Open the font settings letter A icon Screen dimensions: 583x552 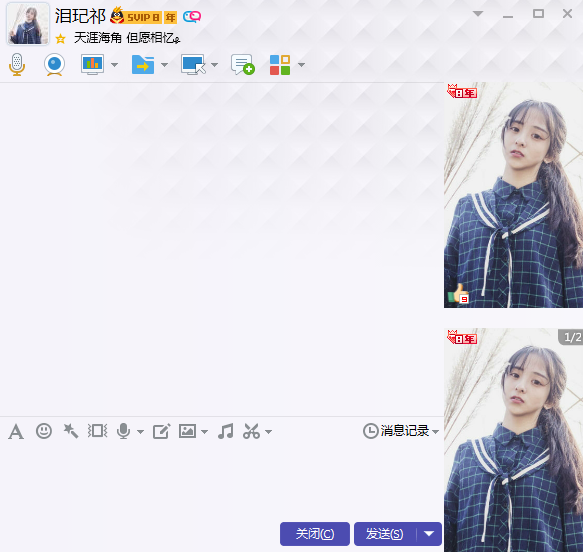coord(16,432)
